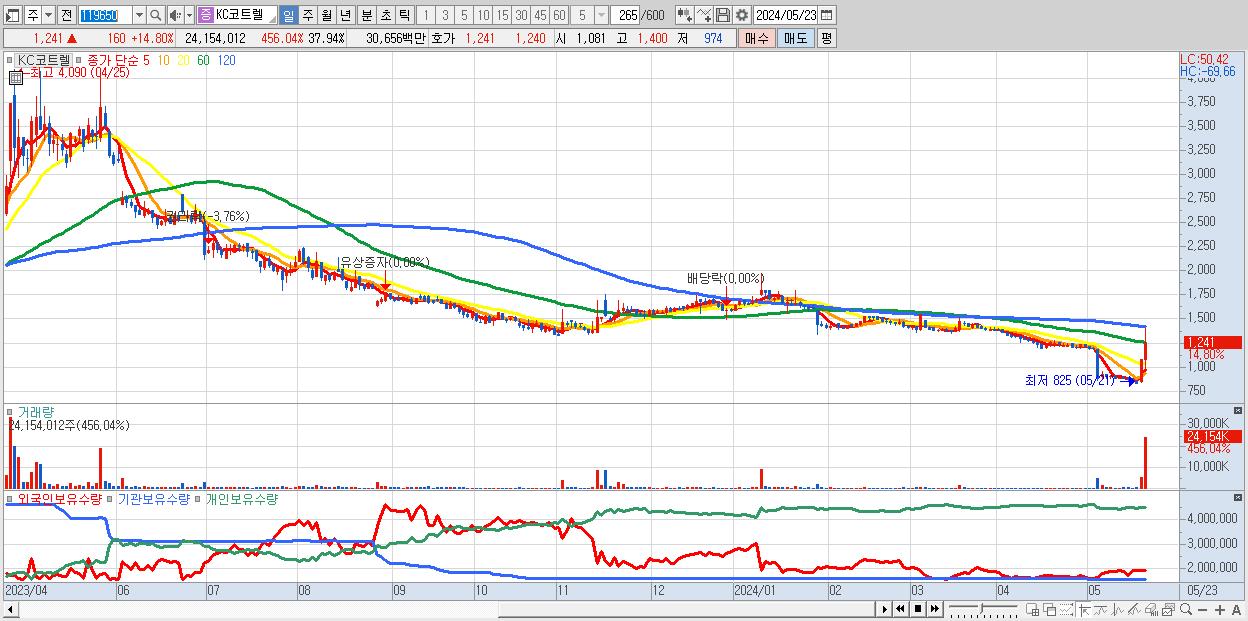This screenshot has height=621, width=1248.
Task: Click the rewind button in bottom controls
Action: pyautogui.click(x=901, y=609)
